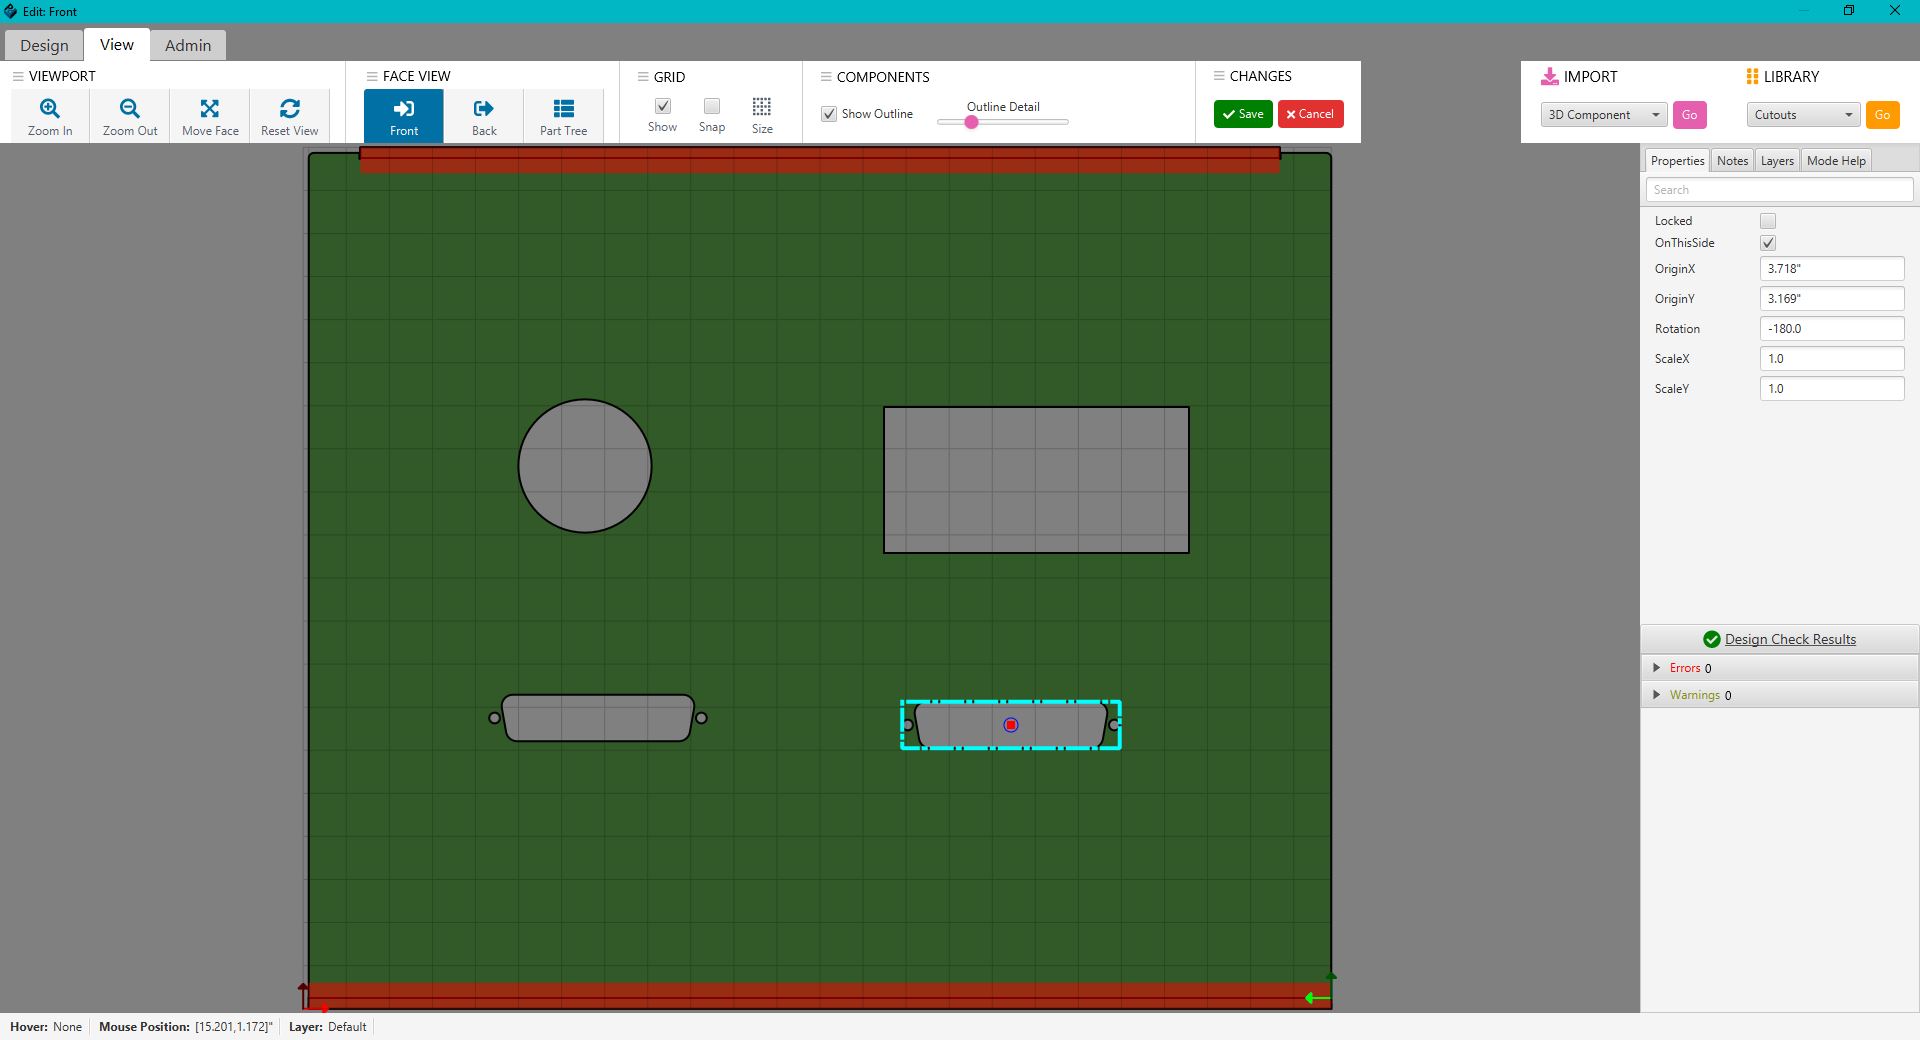Image resolution: width=1920 pixels, height=1040 pixels.
Task: Cancel the changes
Action: pos(1310,114)
